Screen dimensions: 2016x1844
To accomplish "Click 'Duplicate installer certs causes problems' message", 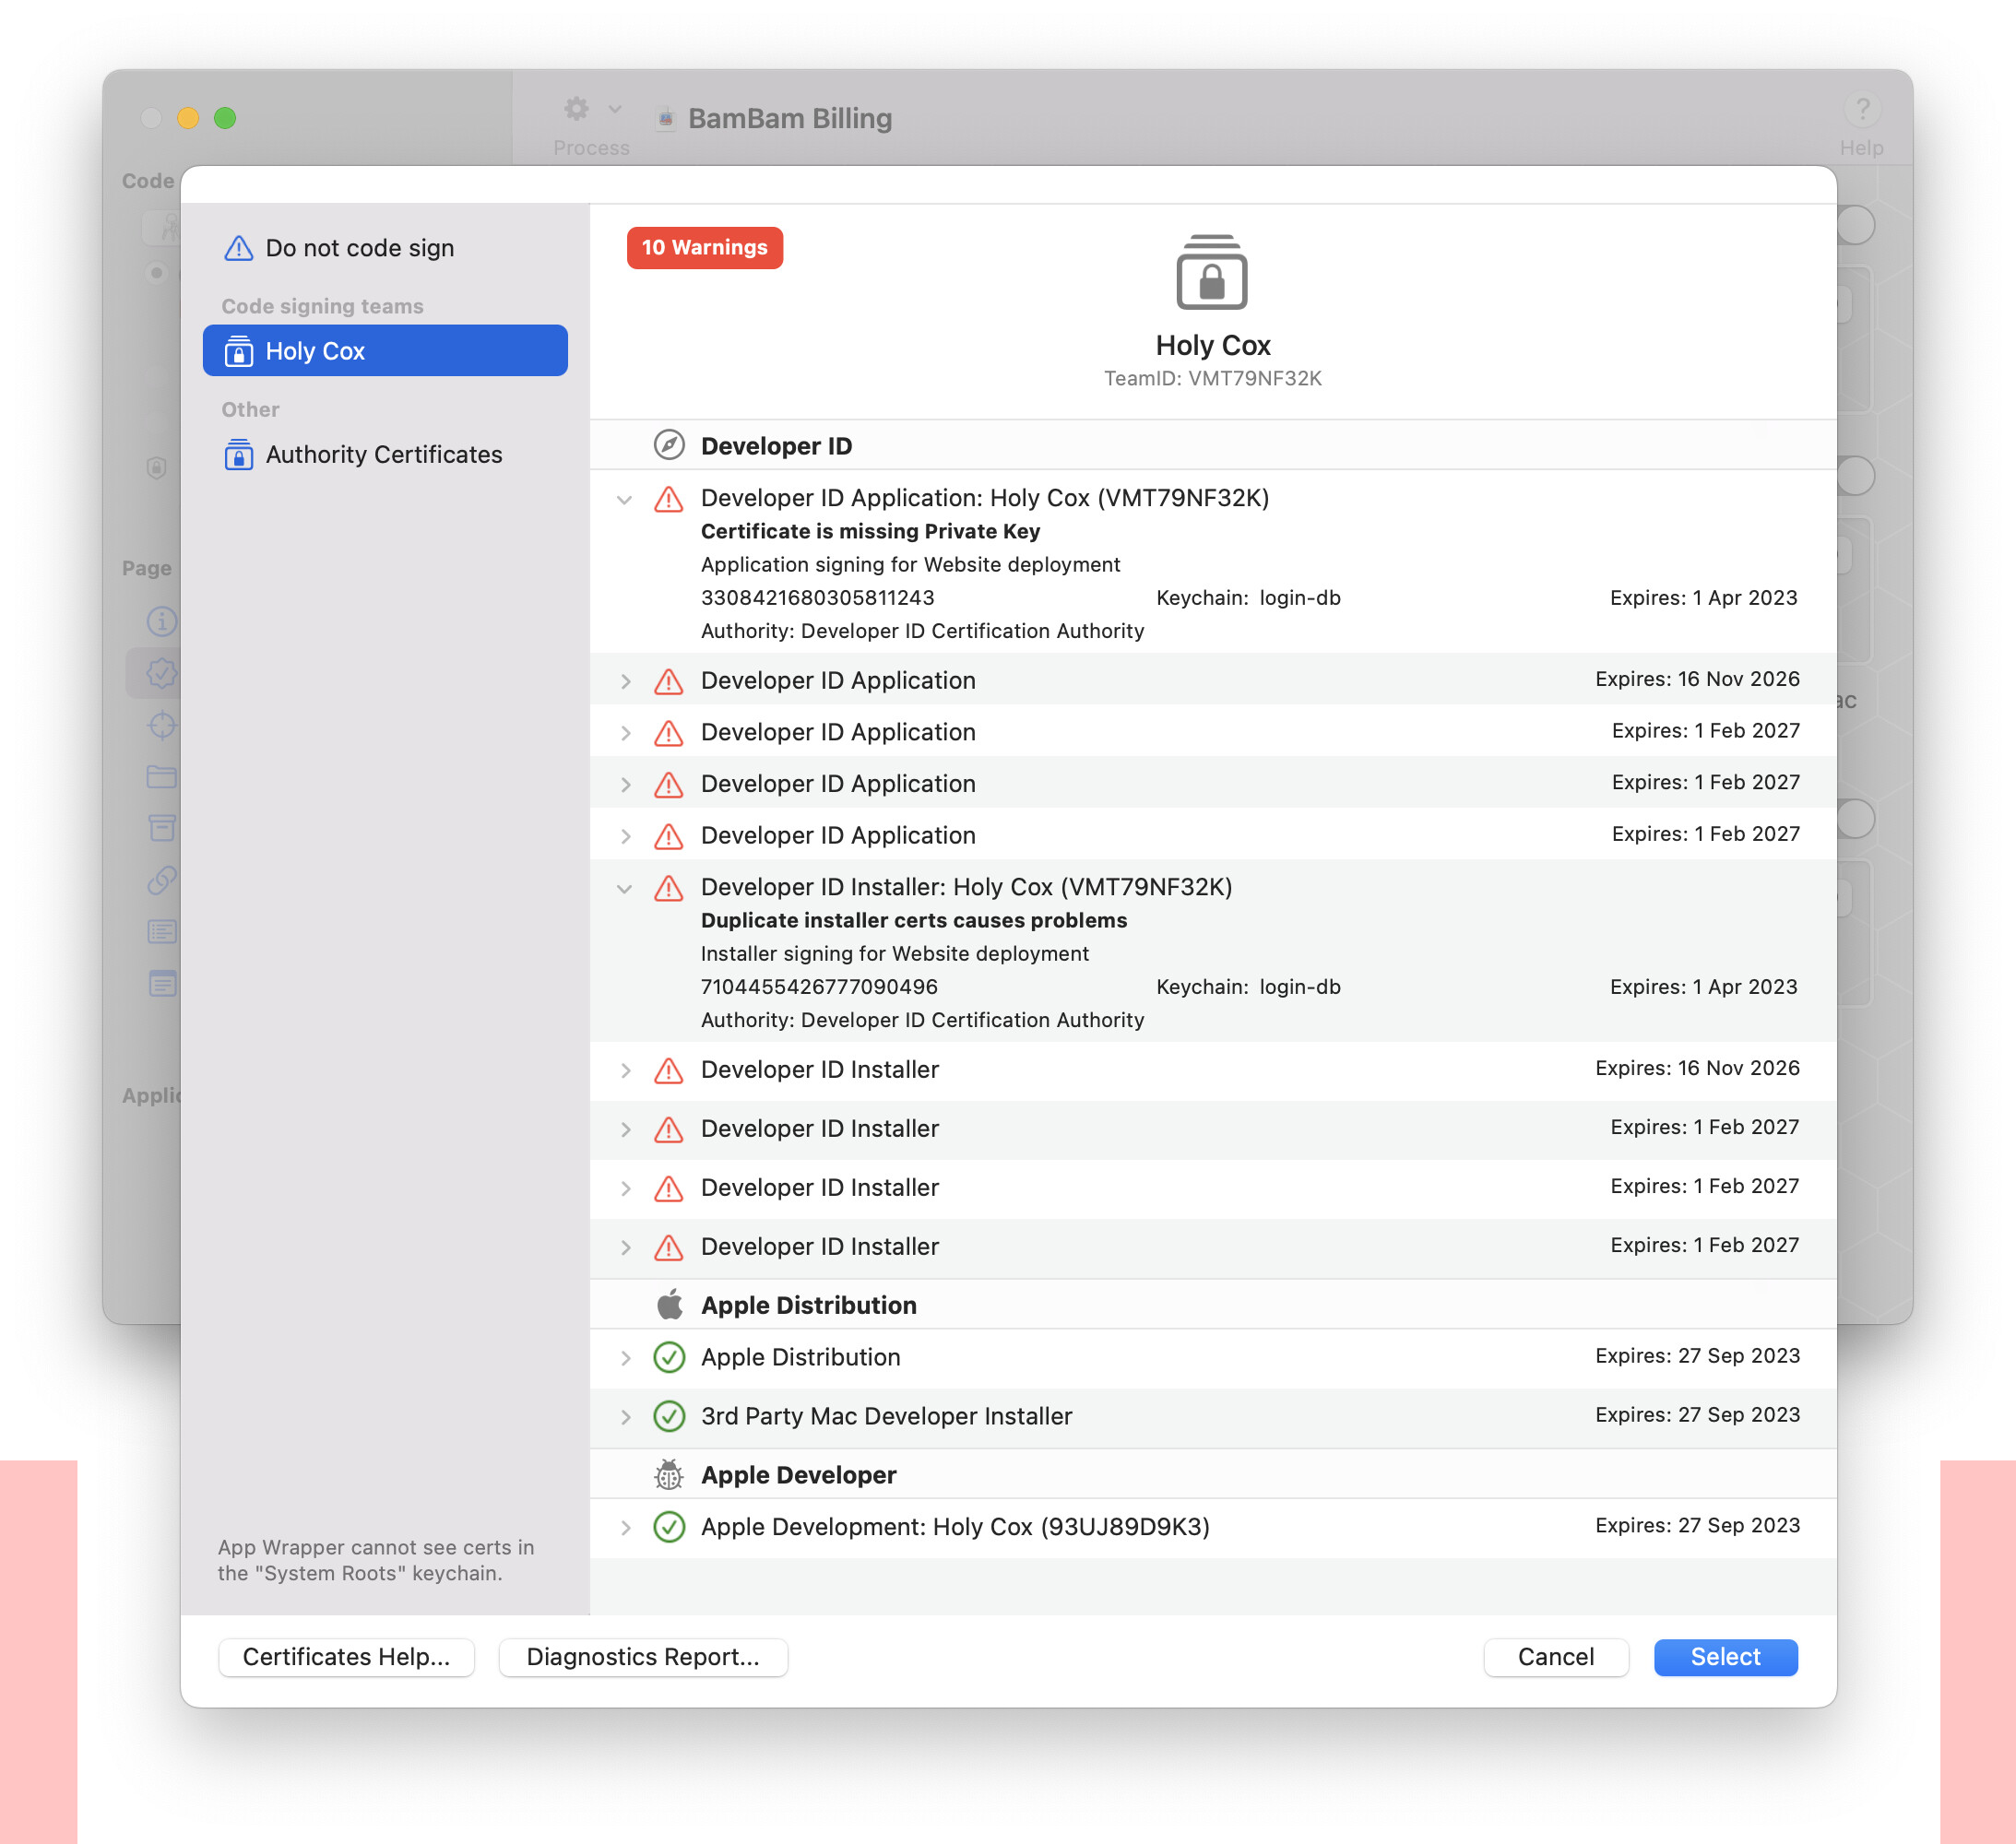I will click(x=913, y=920).
